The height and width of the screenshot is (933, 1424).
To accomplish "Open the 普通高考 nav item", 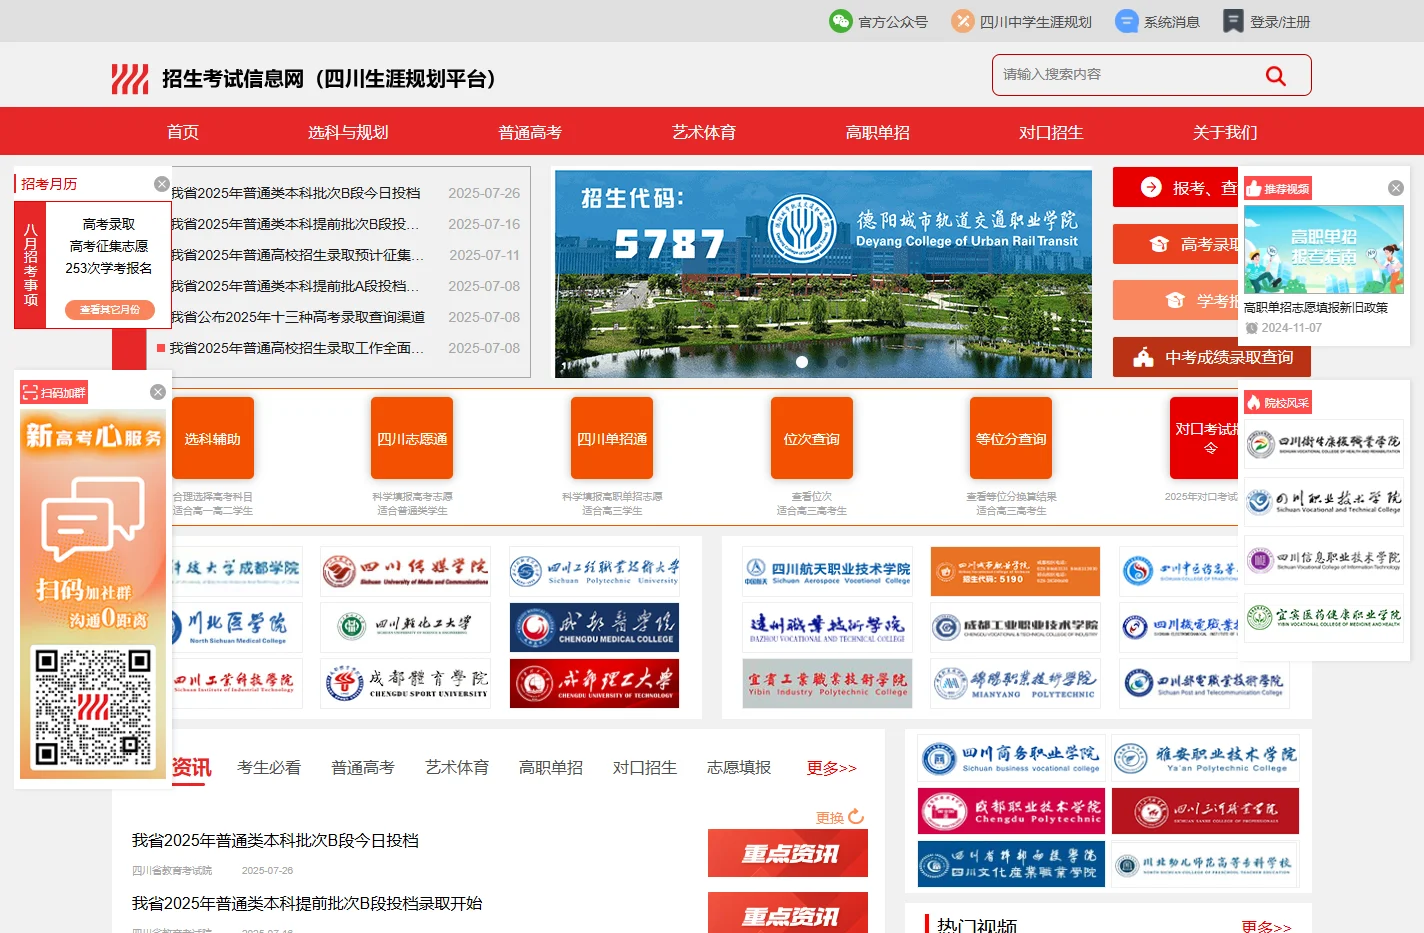I will pyautogui.click(x=530, y=132).
